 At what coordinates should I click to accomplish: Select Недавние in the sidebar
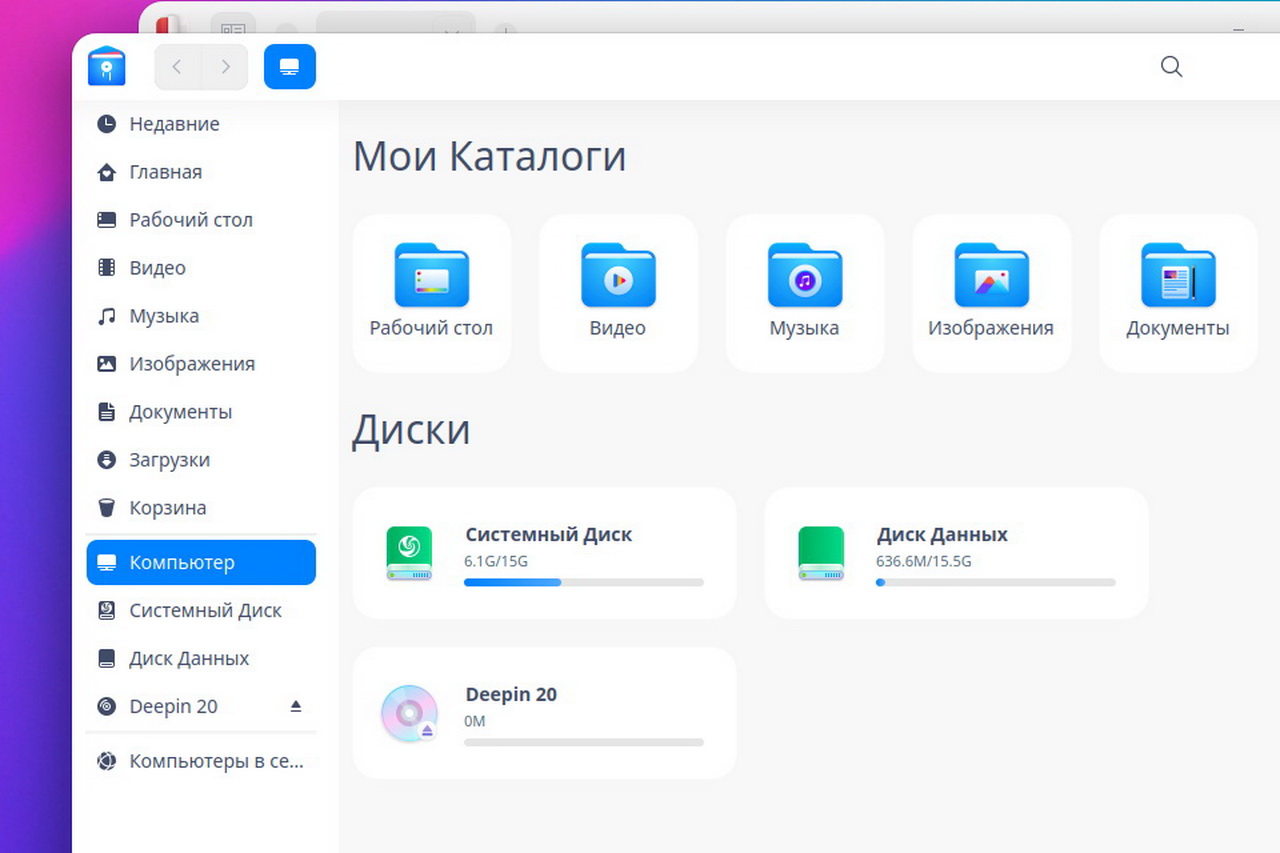(x=174, y=124)
